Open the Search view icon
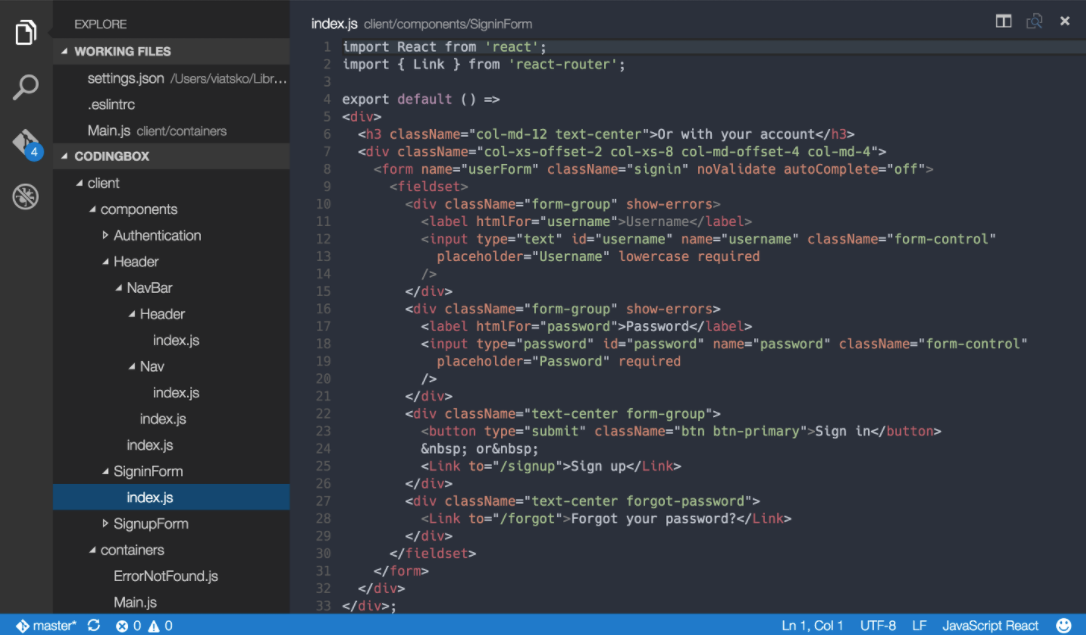Viewport: 1086px width, 635px height. point(26,87)
